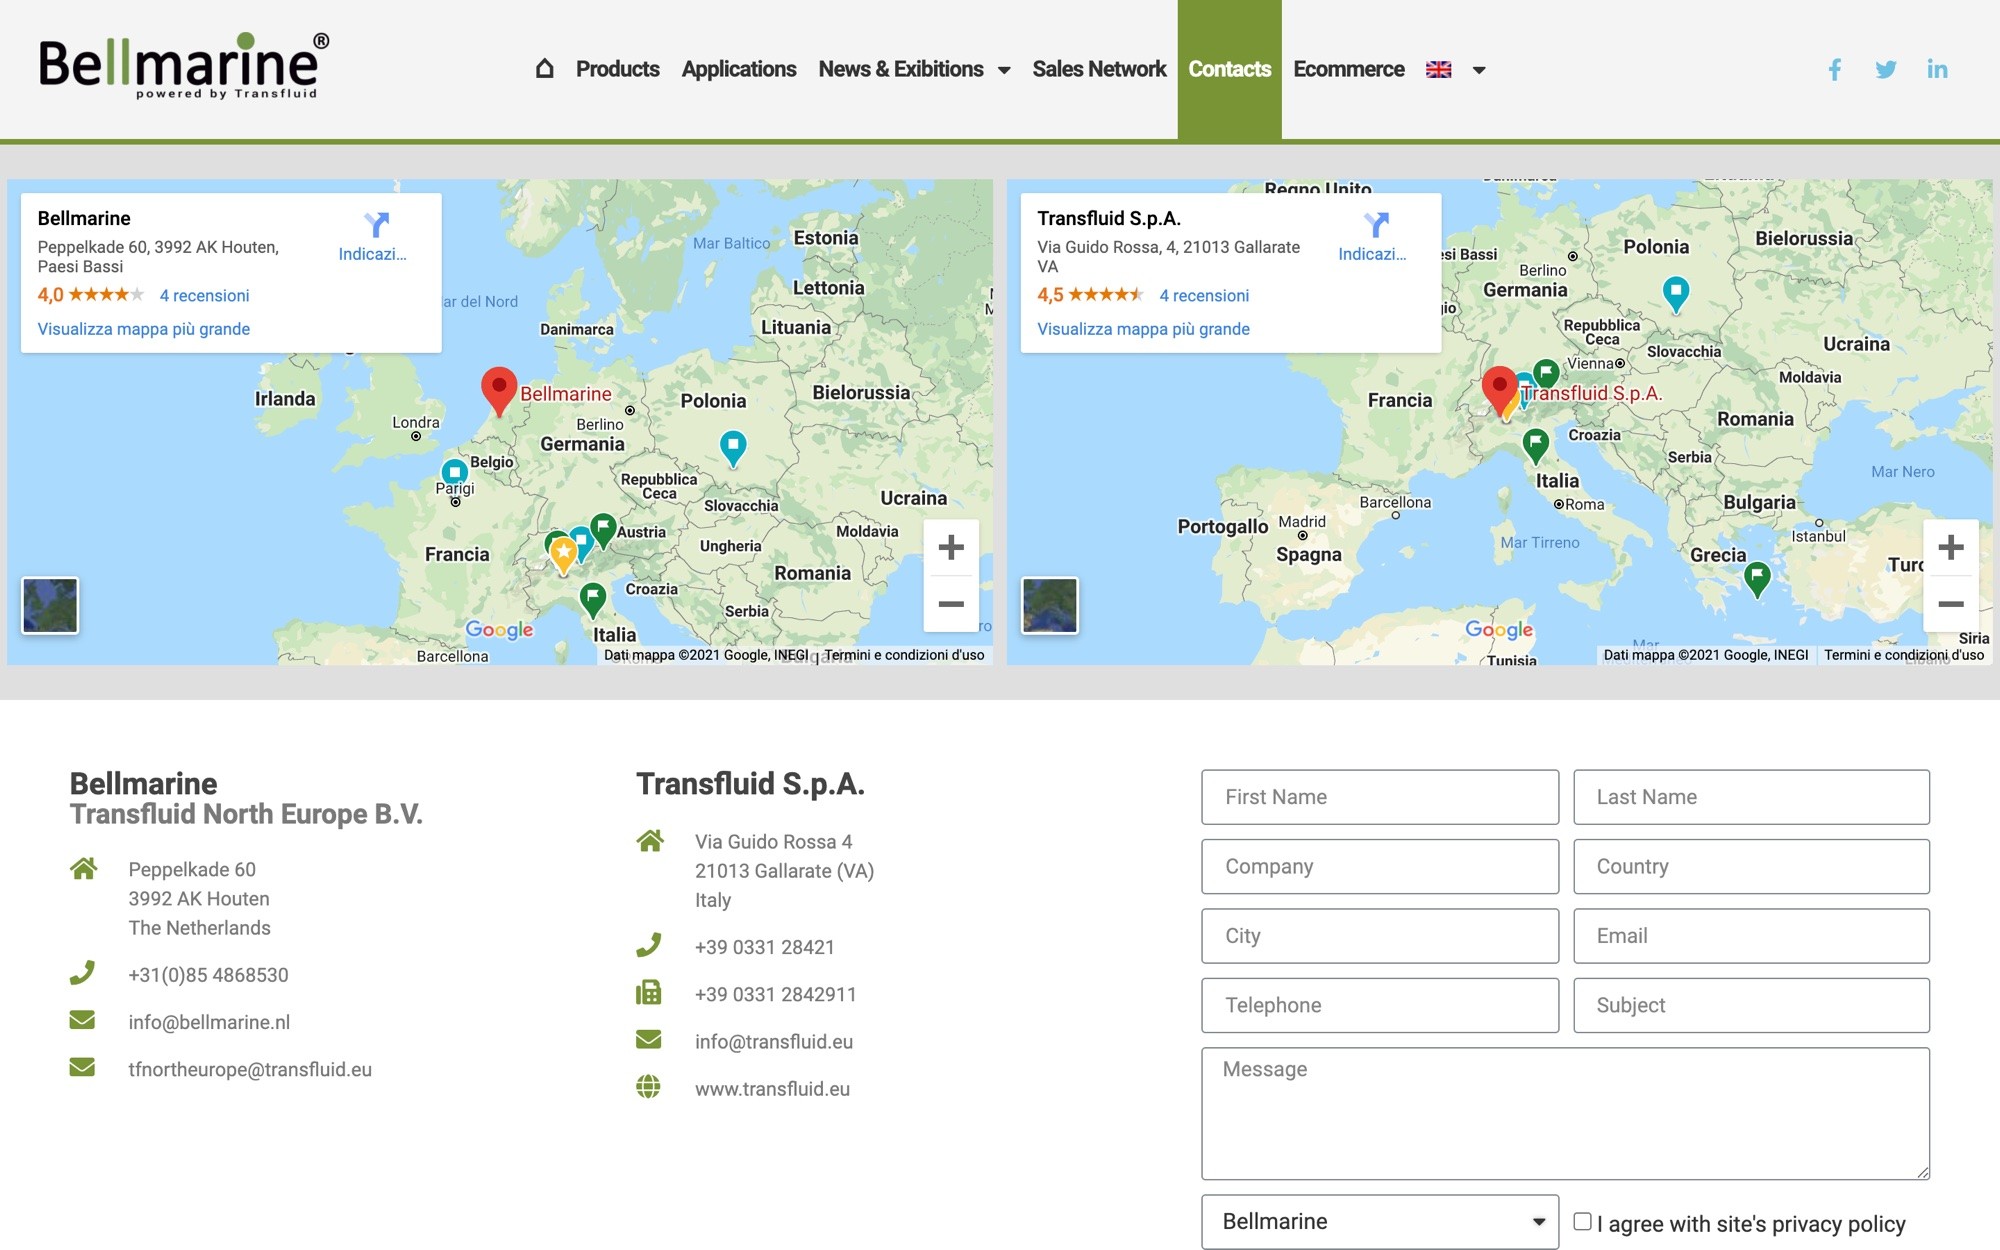Open the Applications menu item
This screenshot has height=1250, width=2000.
click(739, 69)
